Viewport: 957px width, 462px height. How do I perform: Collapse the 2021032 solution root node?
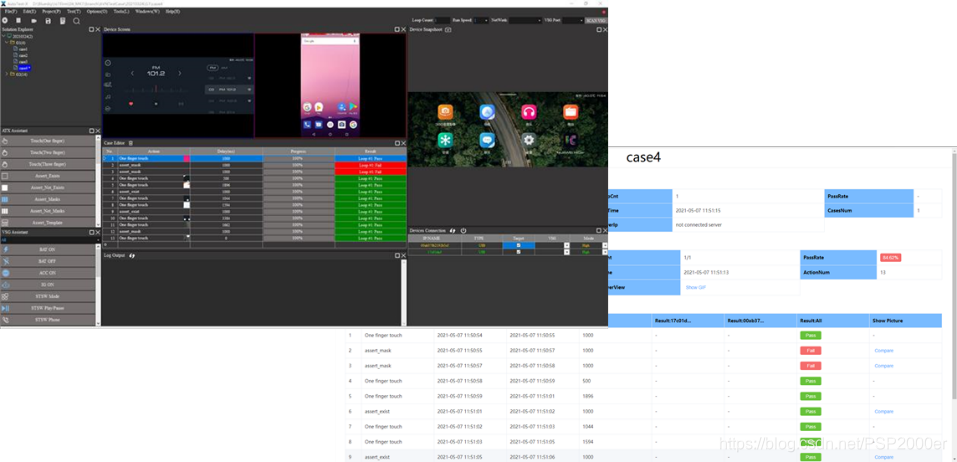3,37
